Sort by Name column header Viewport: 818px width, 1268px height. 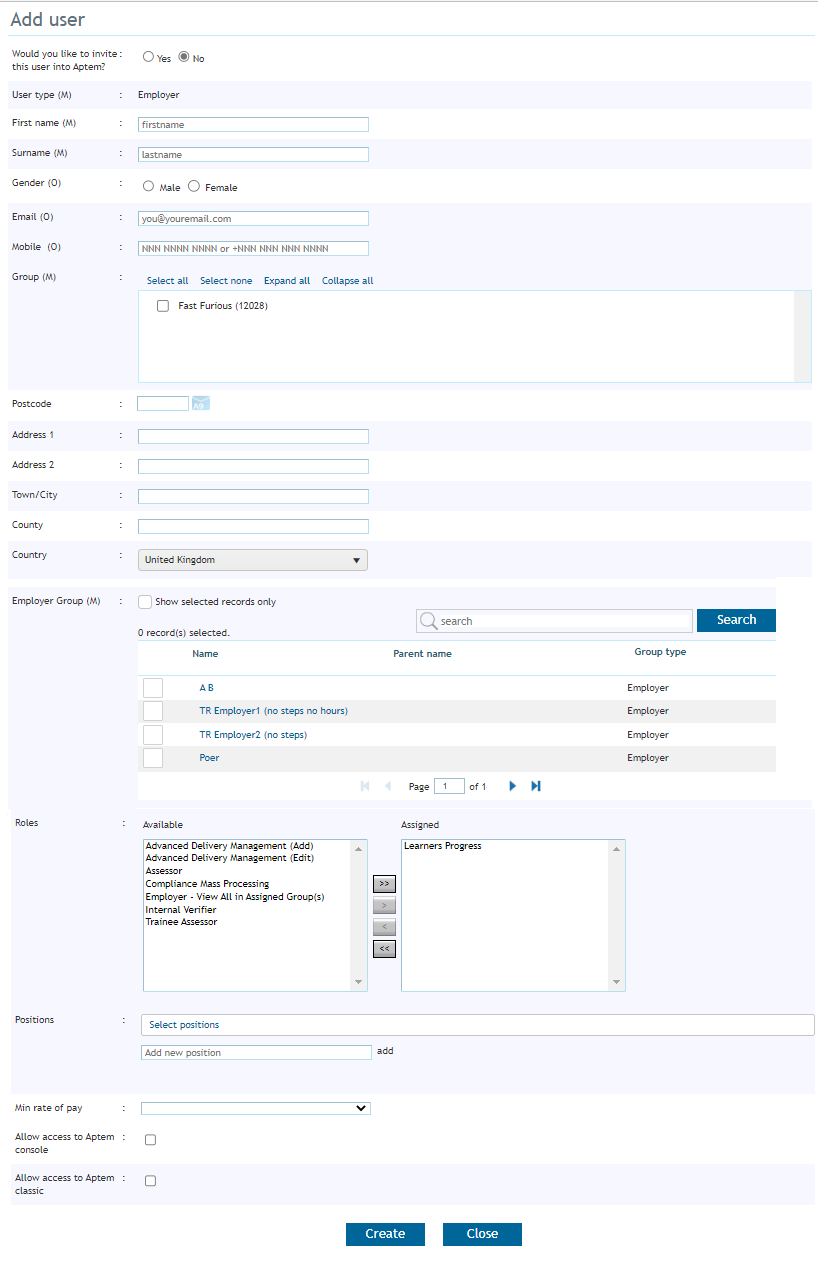[205, 654]
